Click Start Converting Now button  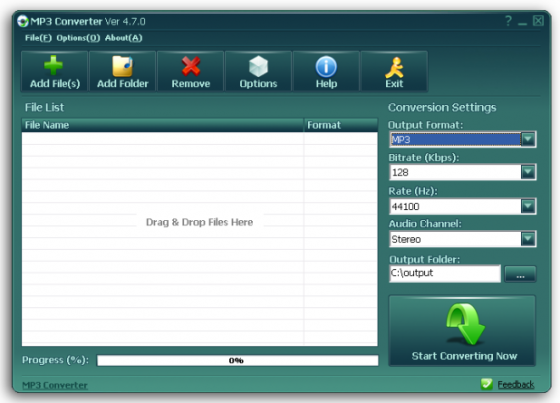click(x=462, y=330)
